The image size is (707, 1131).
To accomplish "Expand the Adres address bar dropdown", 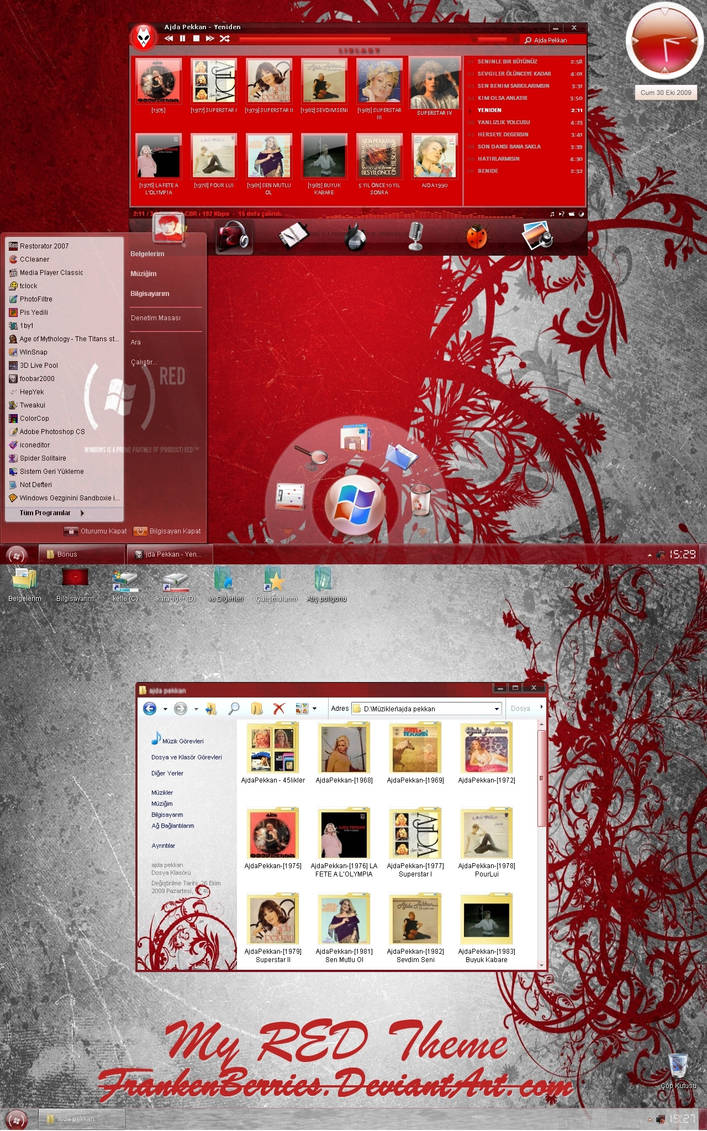I will [x=496, y=709].
